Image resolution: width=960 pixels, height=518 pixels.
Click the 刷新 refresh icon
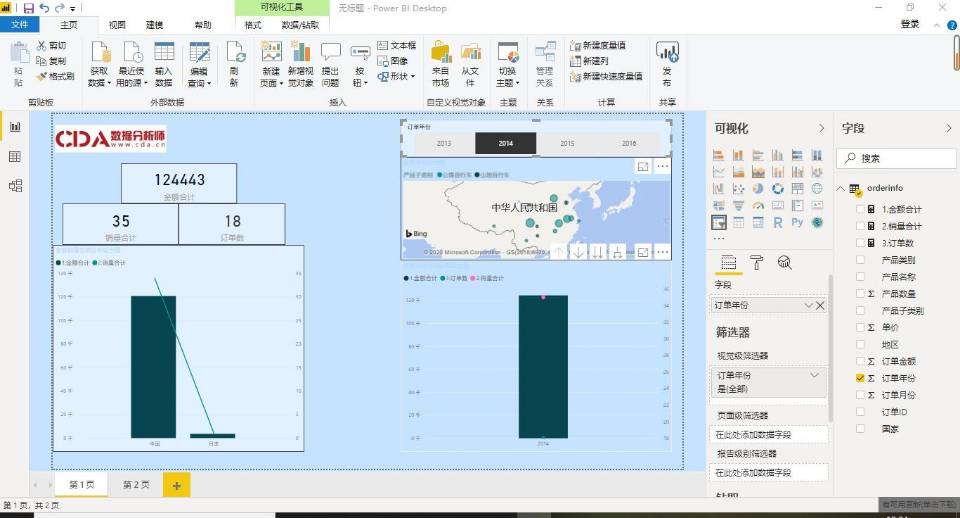tap(235, 53)
